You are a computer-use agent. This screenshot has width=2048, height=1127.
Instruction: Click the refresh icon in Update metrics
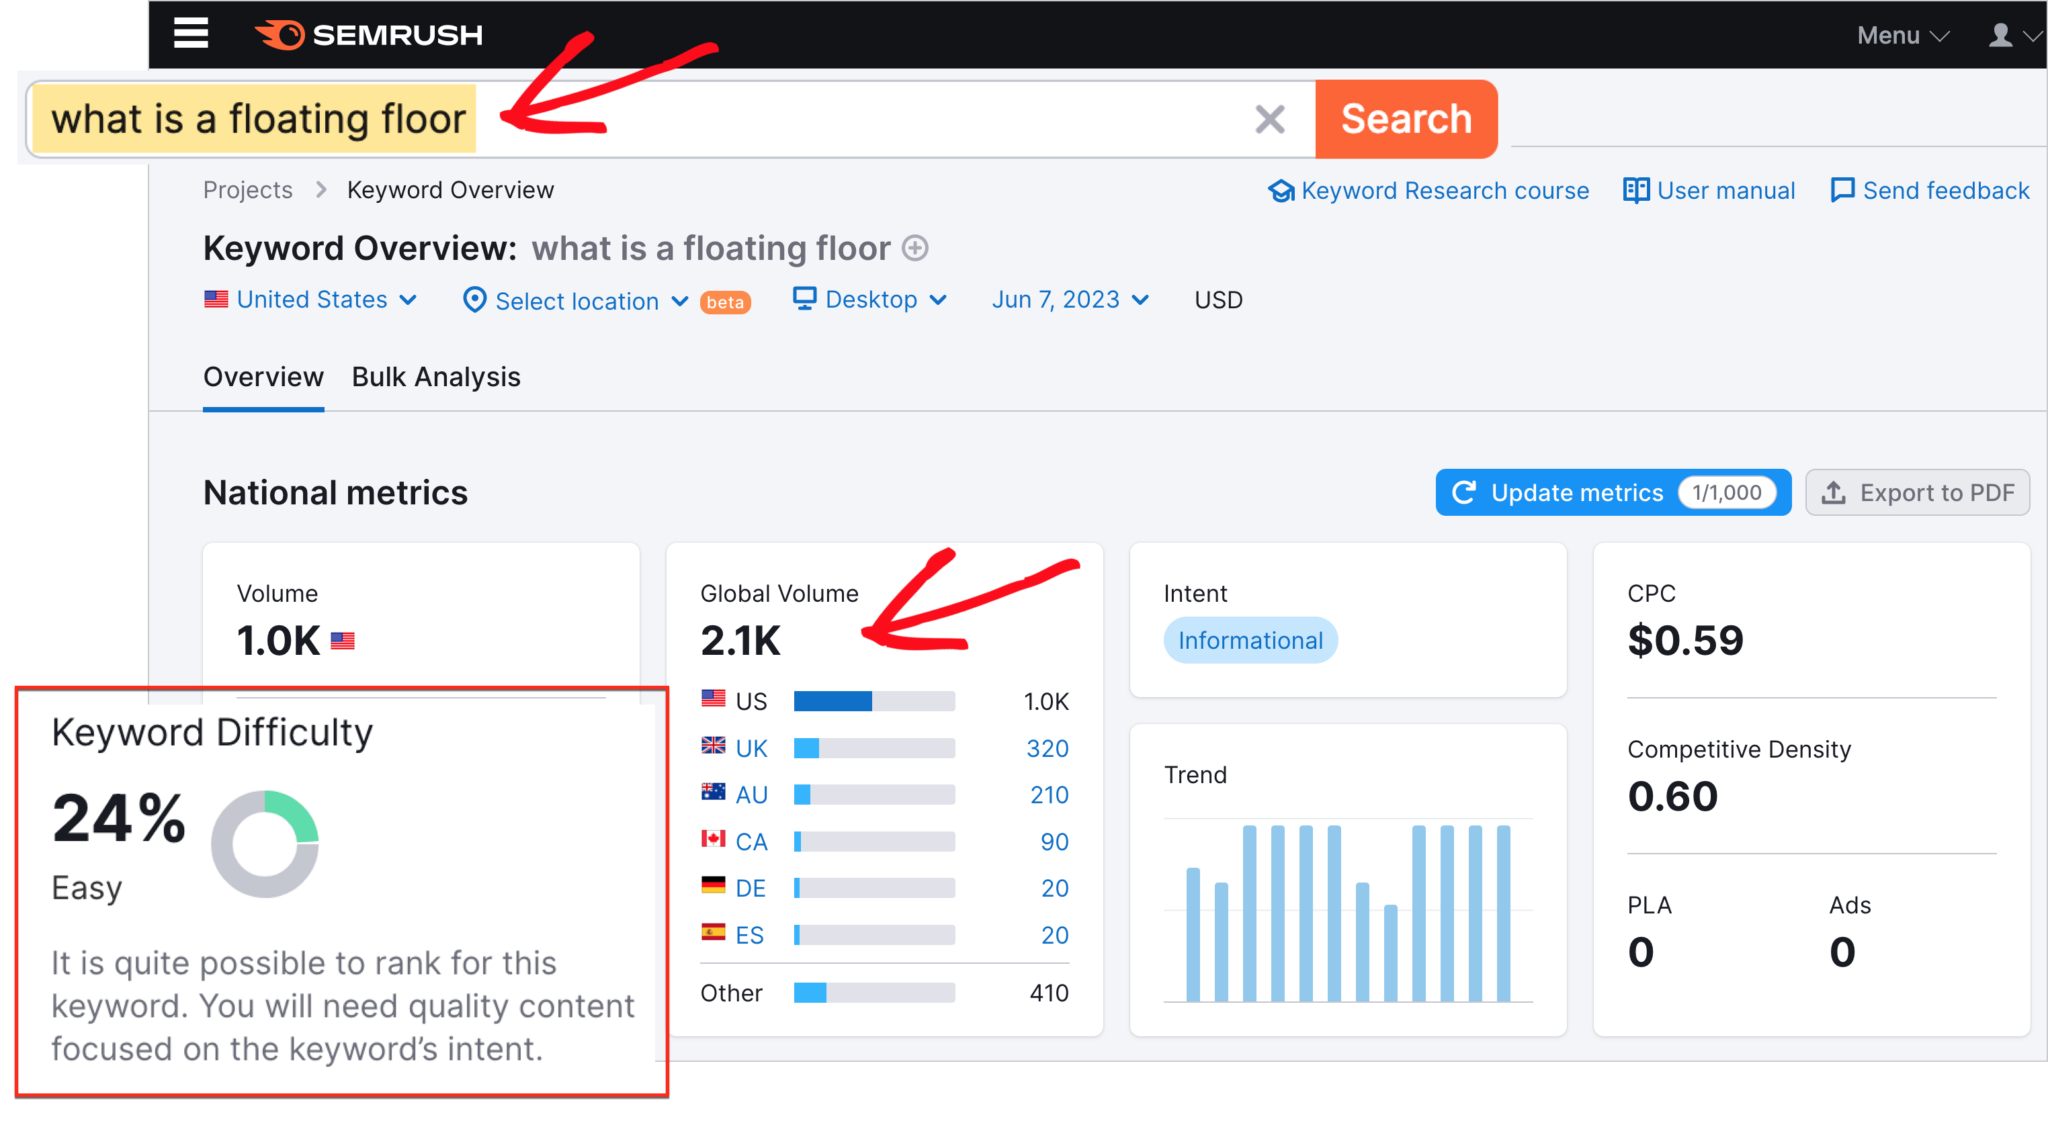click(x=1464, y=493)
